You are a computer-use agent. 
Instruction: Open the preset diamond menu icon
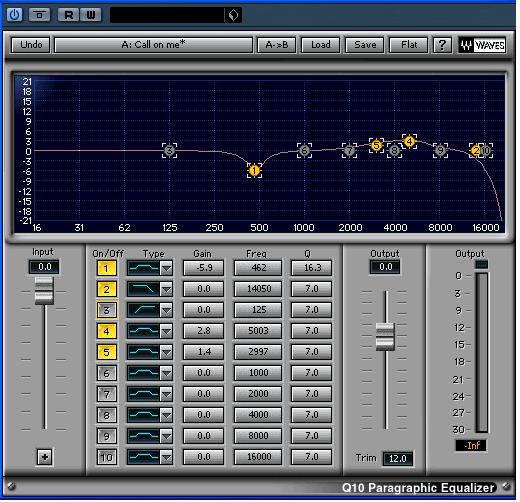(x=233, y=15)
